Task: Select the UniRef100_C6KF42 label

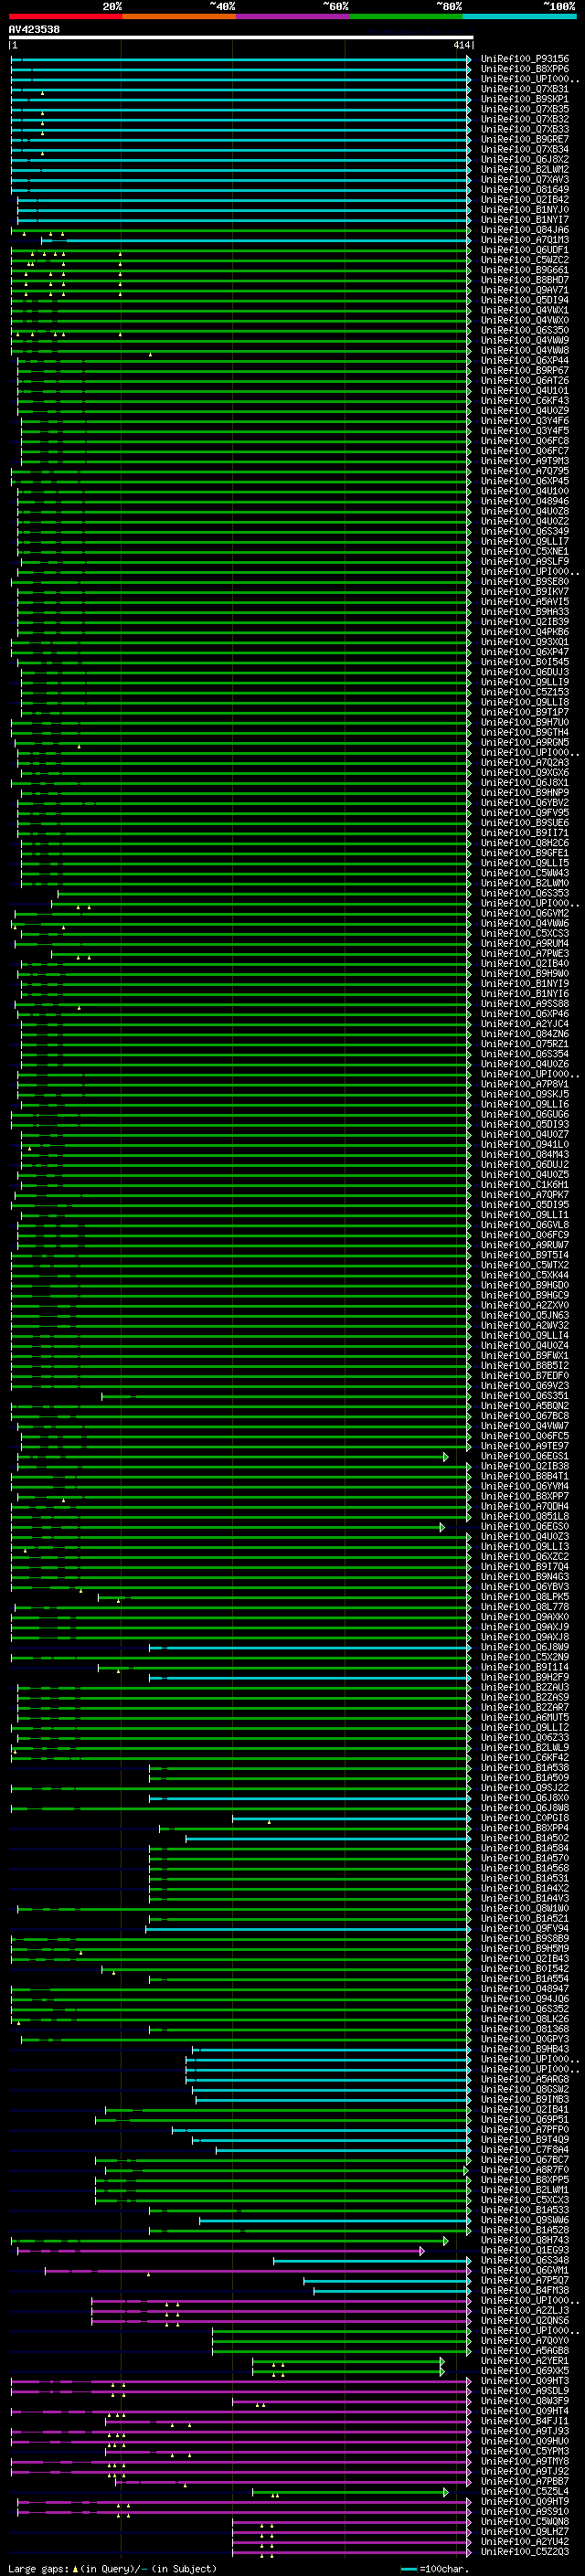Action: 524,1758
